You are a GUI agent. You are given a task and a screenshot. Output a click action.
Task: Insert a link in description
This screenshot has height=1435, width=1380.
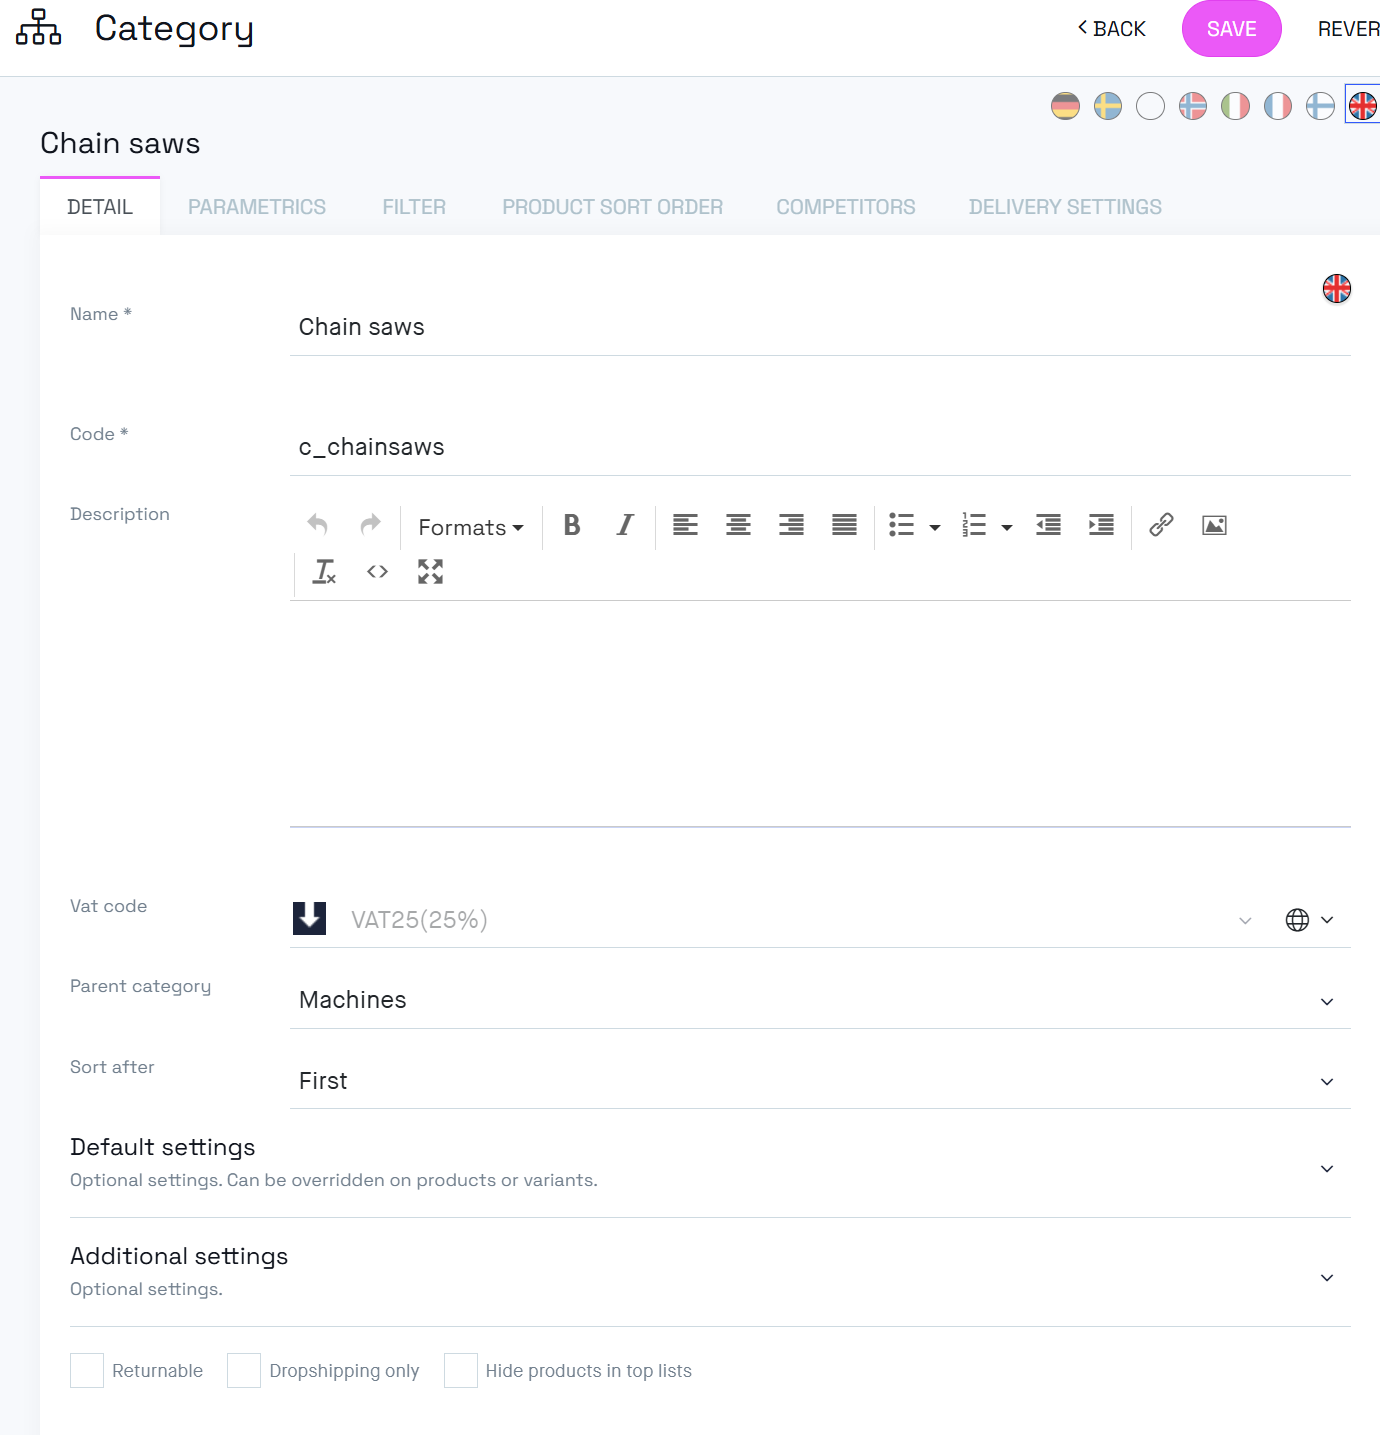pos(1161,525)
